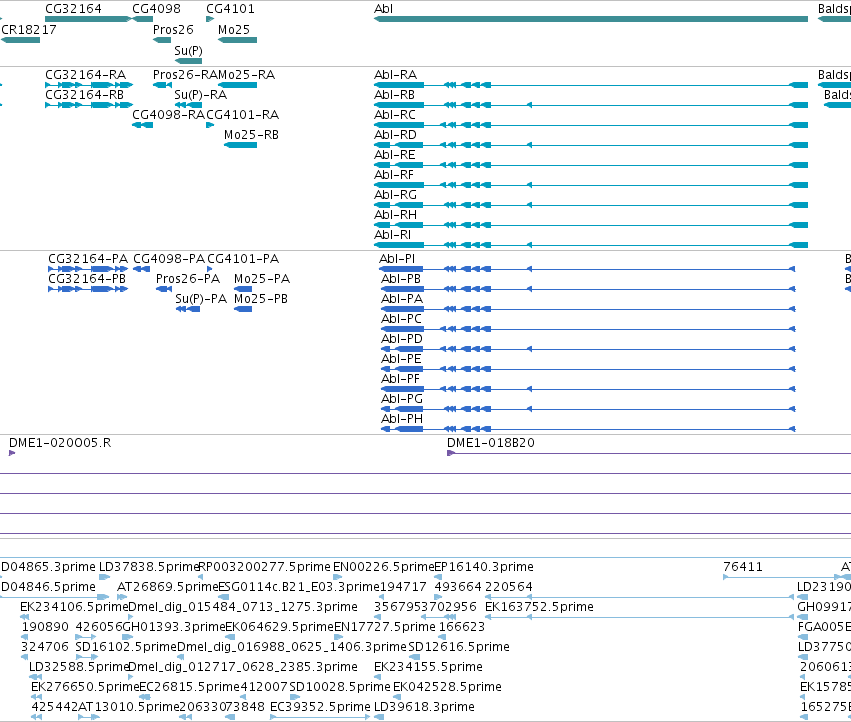The image size is (851, 722).
Task: Select transcript Mo25-RA
Action: pyautogui.click(x=246, y=74)
